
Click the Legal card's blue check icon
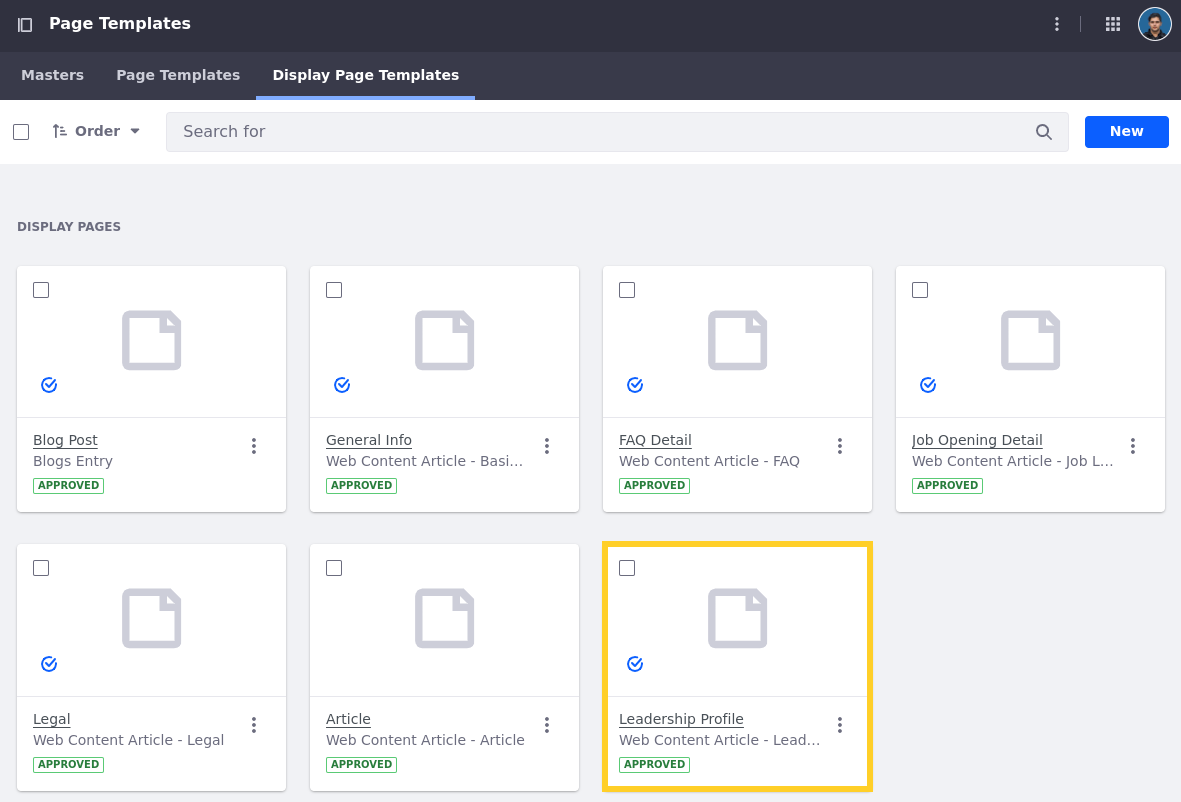pyautogui.click(x=49, y=664)
